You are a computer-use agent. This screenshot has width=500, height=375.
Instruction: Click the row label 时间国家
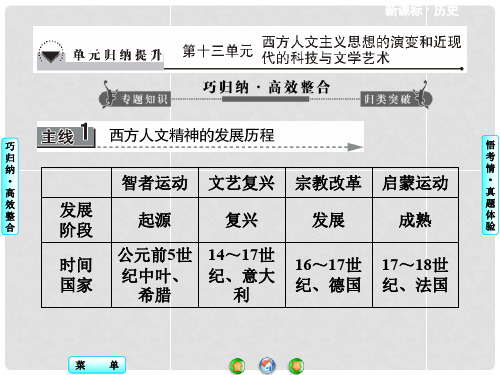[76, 275]
